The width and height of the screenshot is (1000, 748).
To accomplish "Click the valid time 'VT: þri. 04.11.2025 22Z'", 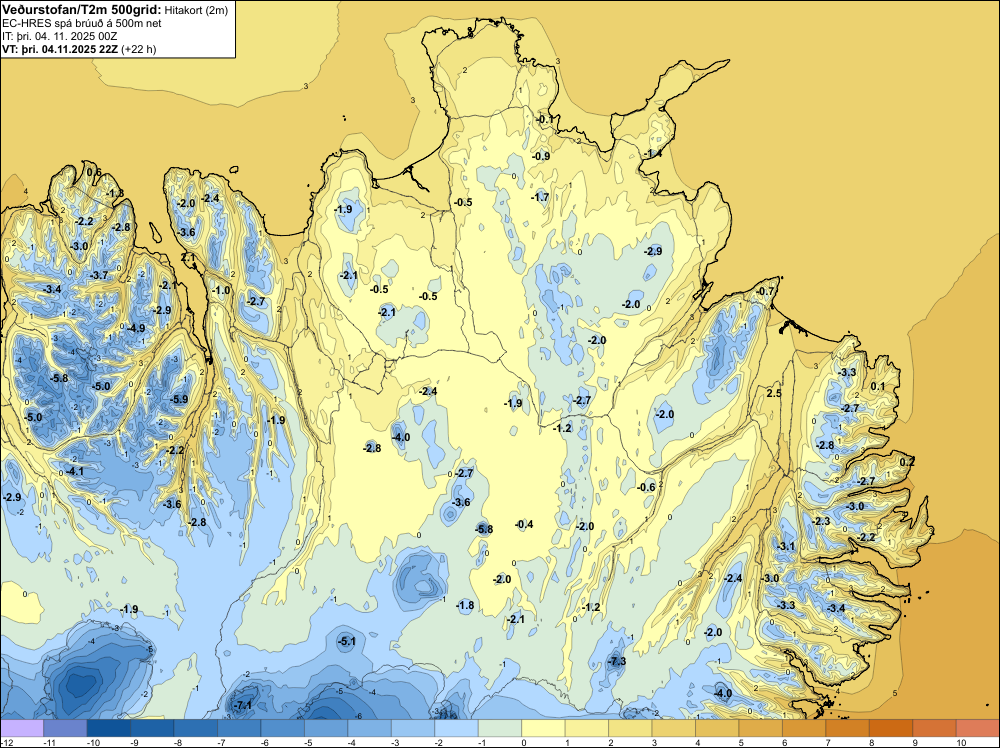I will click(60, 49).
